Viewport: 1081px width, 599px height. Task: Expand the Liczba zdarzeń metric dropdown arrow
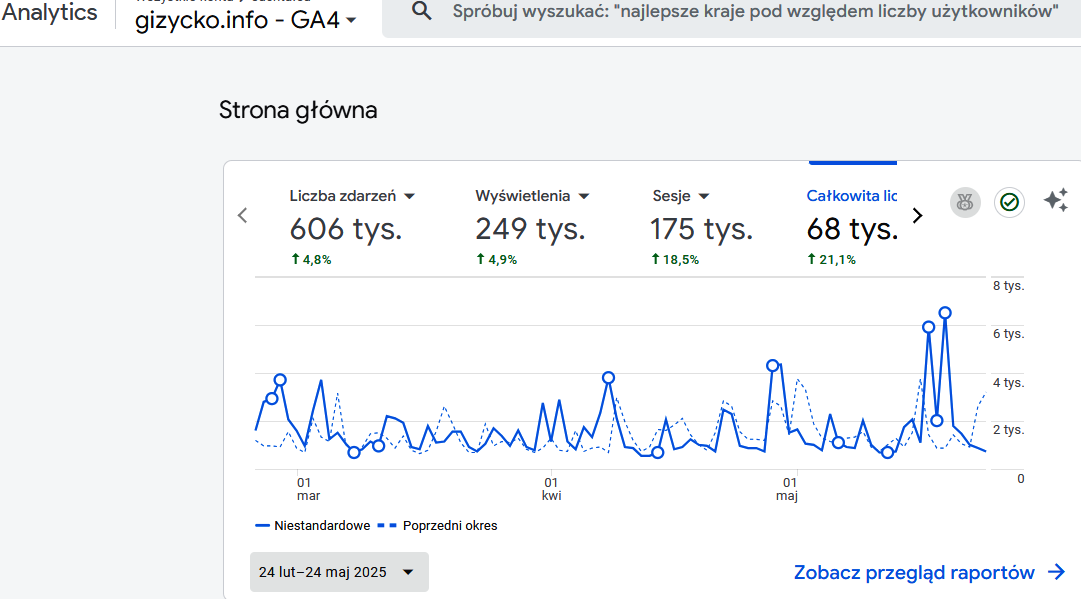[x=409, y=197]
